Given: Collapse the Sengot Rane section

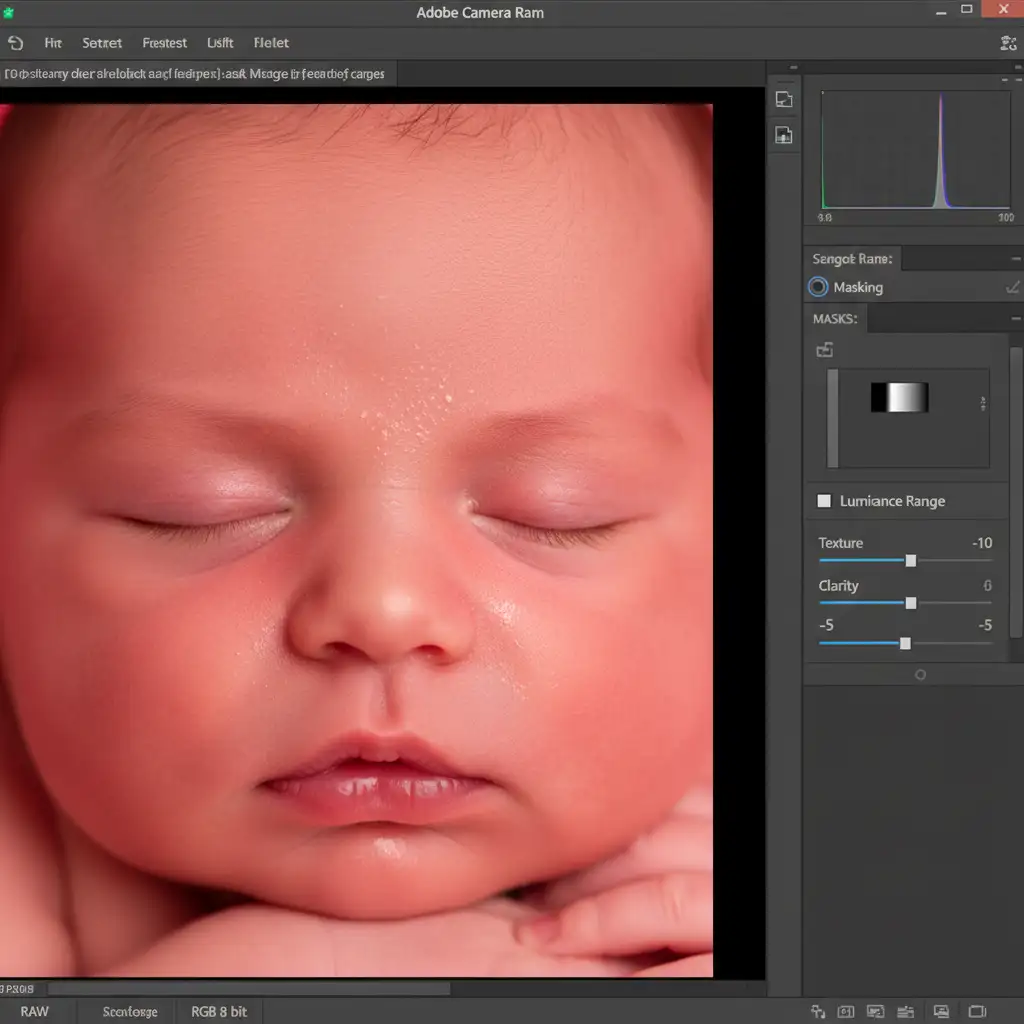Looking at the screenshot, I should 1015,259.
